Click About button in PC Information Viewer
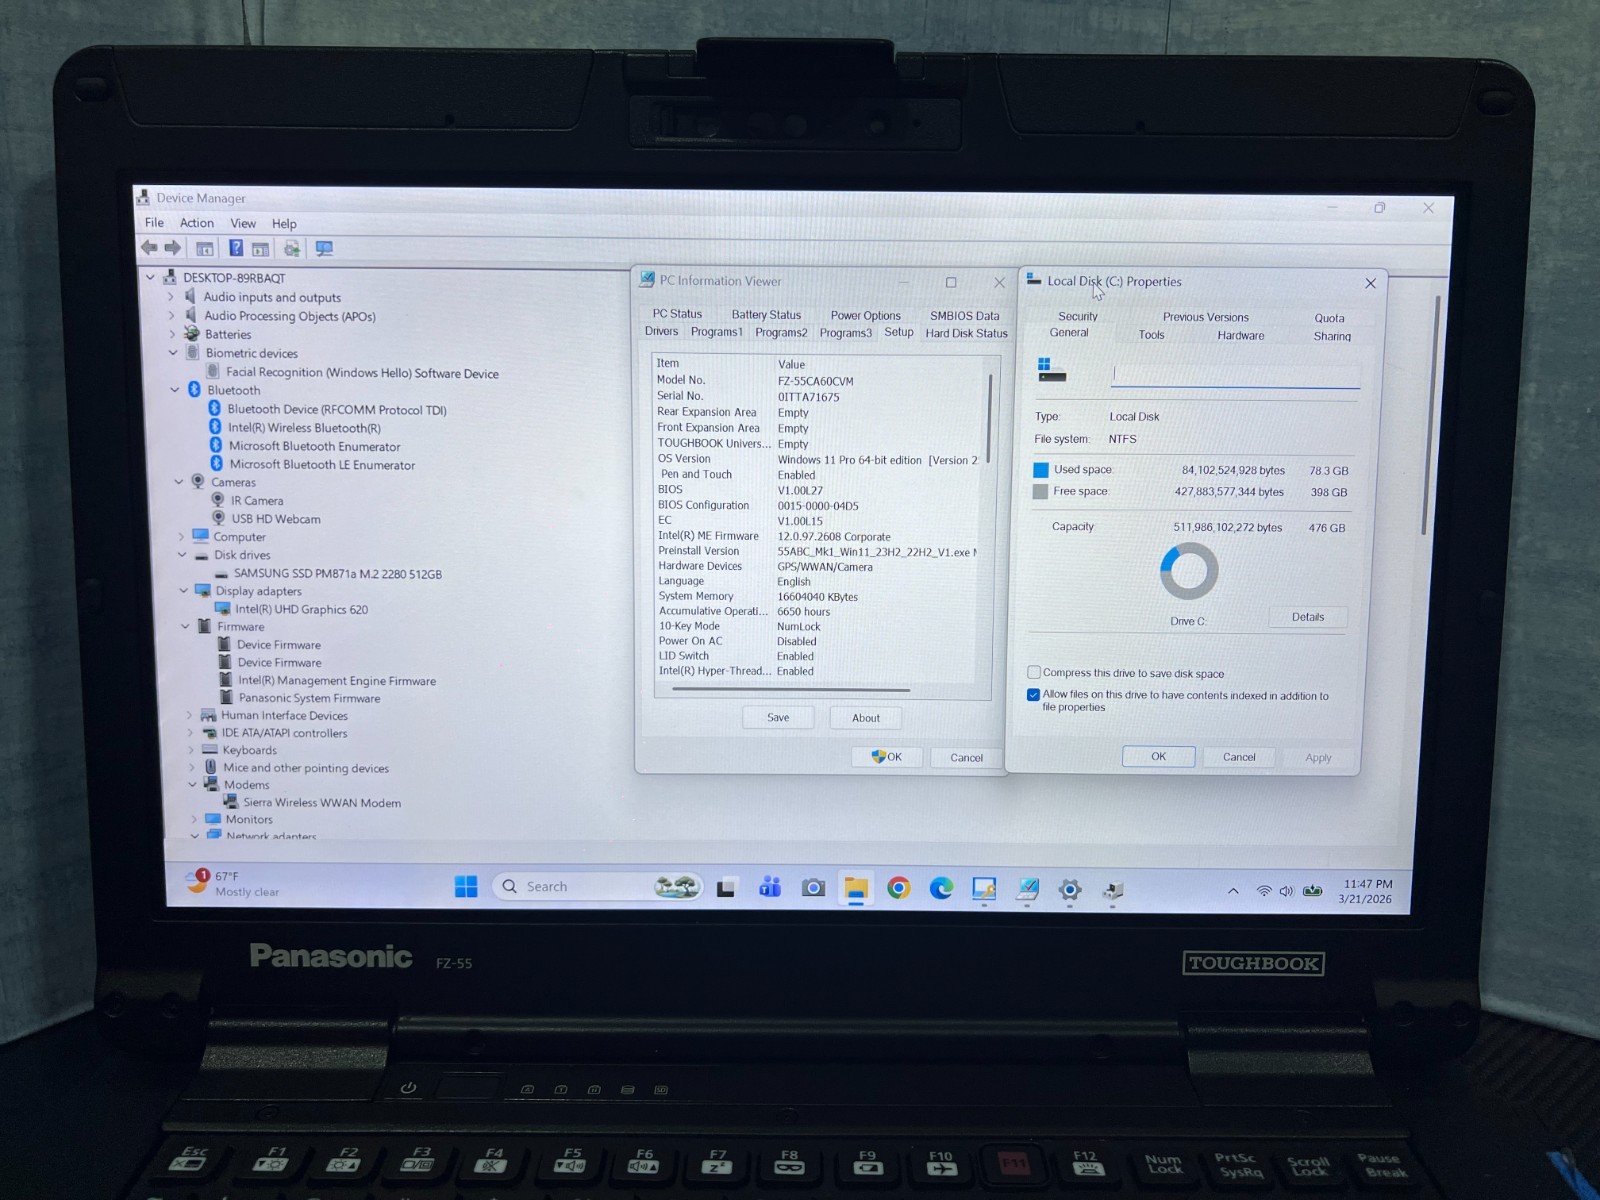1600x1200 pixels. (866, 718)
